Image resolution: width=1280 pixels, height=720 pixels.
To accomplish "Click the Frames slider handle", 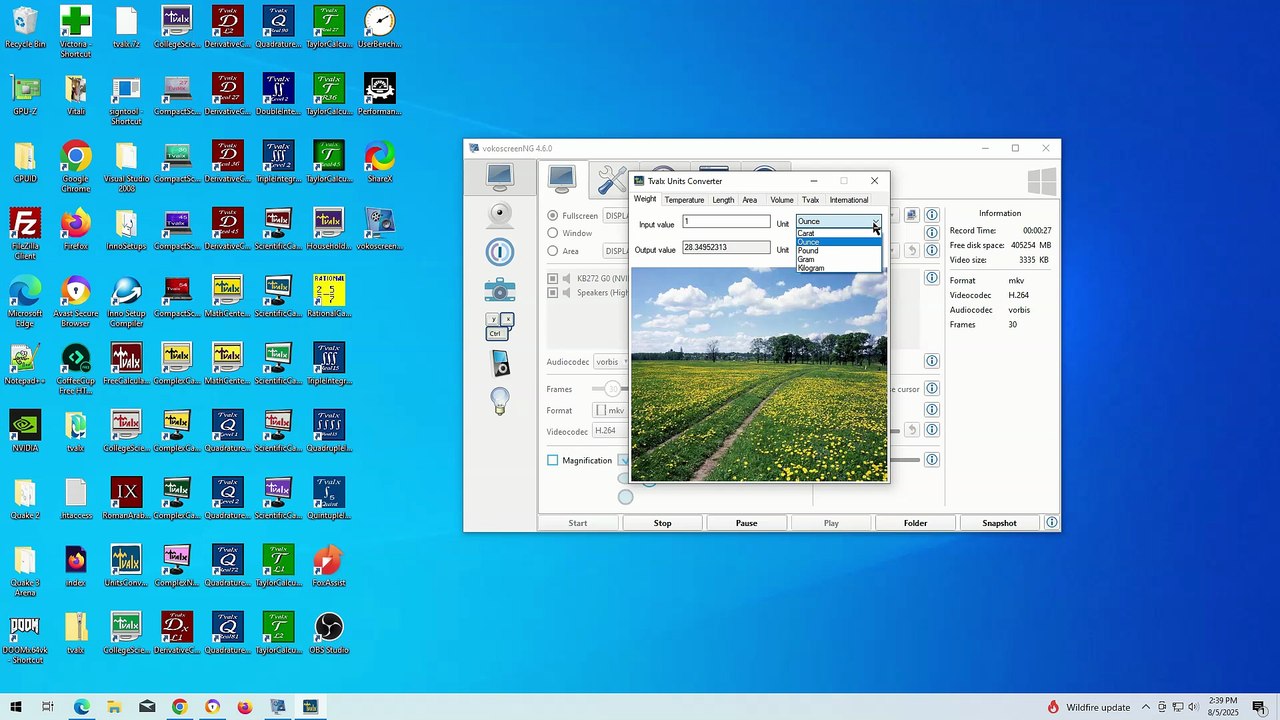I will click(613, 389).
